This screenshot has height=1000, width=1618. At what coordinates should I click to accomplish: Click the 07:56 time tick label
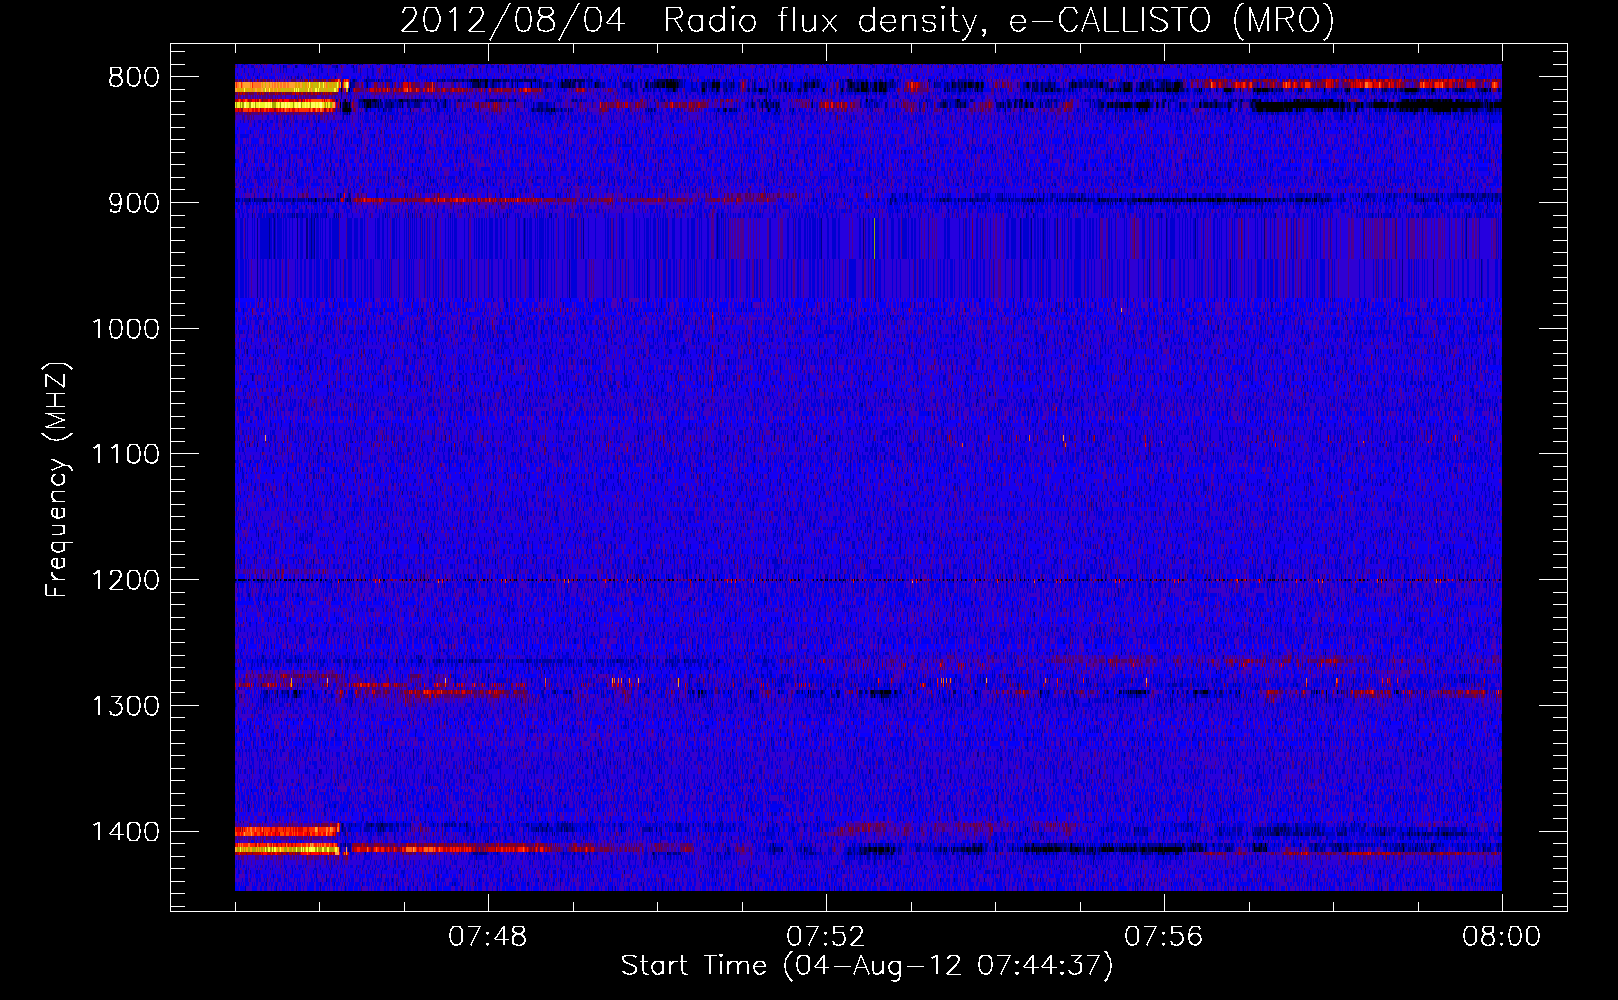coord(1164,937)
